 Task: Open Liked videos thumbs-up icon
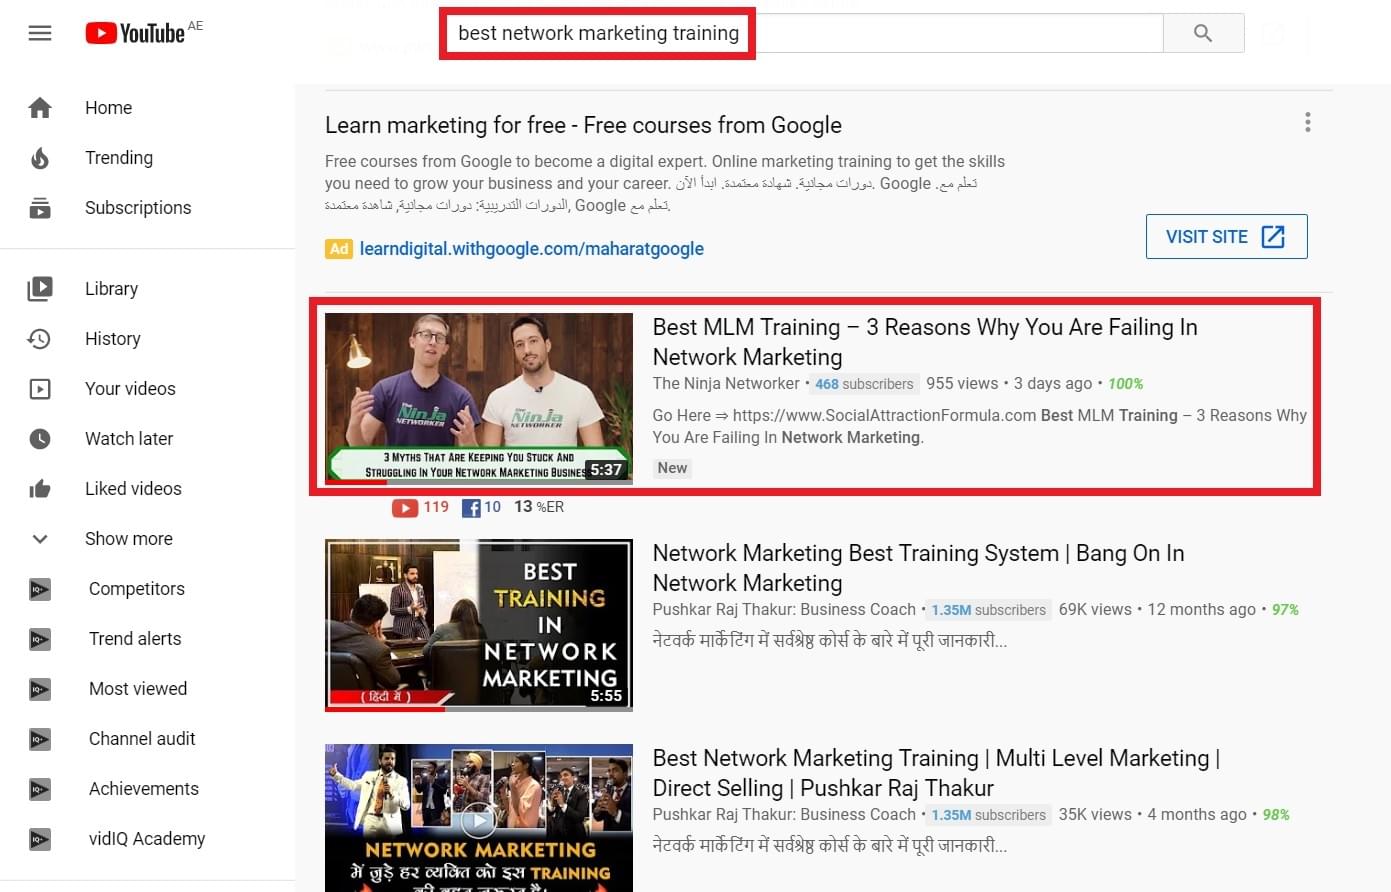(x=40, y=489)
